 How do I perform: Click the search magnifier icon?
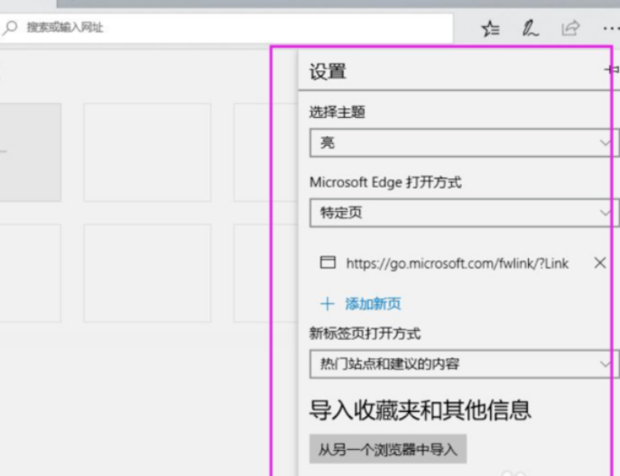pyautogui.click(x=10, y=28)
